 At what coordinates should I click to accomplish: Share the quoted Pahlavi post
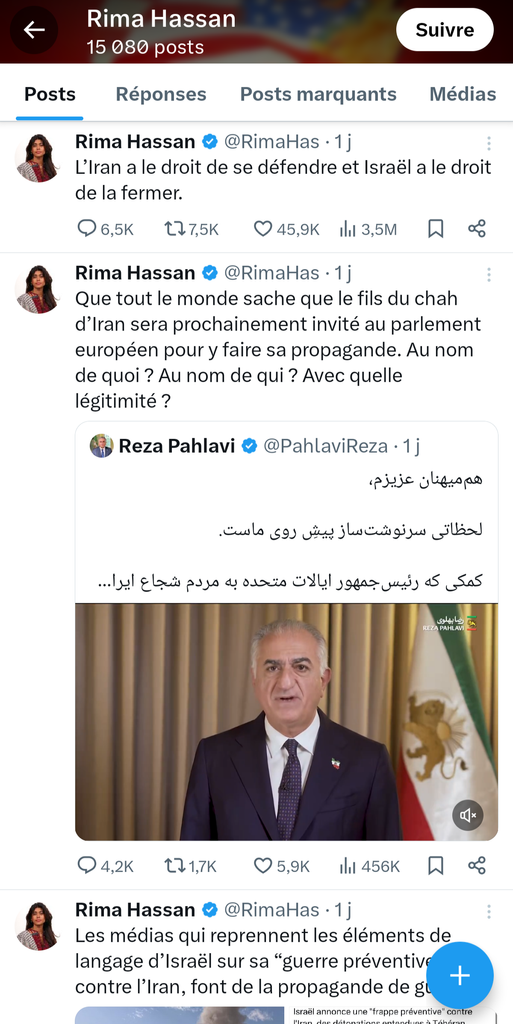[477, 866]
